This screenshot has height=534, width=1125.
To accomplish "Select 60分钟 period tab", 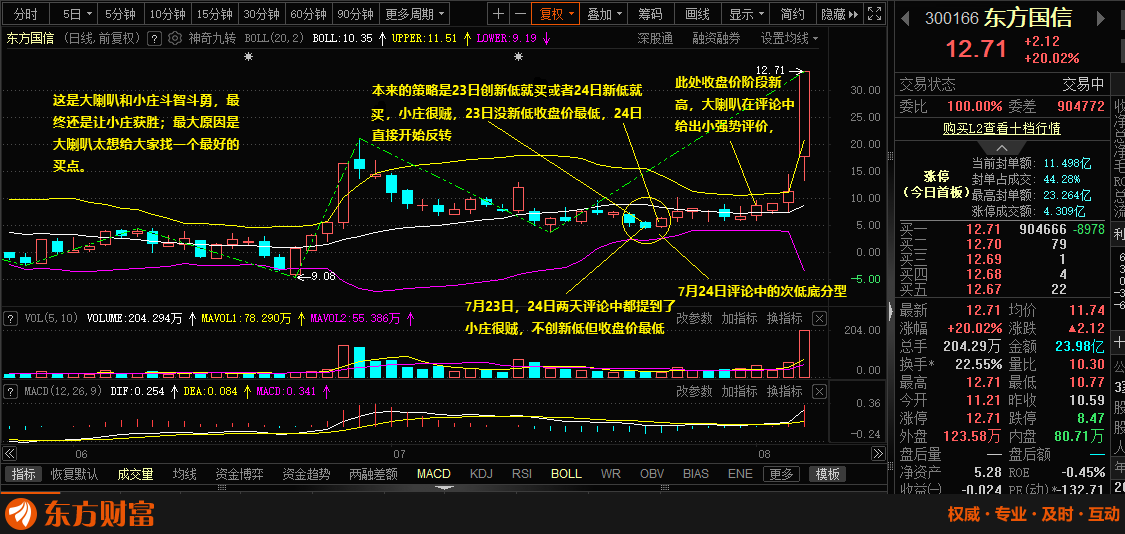I will (309, 13).
